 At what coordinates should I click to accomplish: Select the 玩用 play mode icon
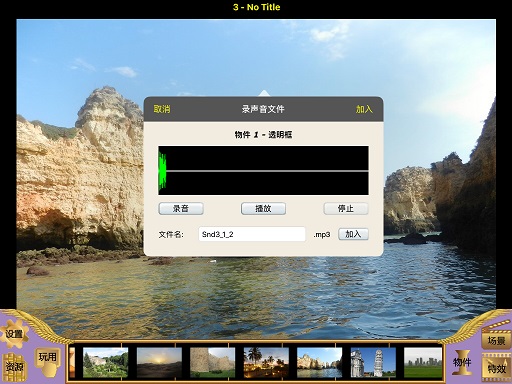[47, 357]
